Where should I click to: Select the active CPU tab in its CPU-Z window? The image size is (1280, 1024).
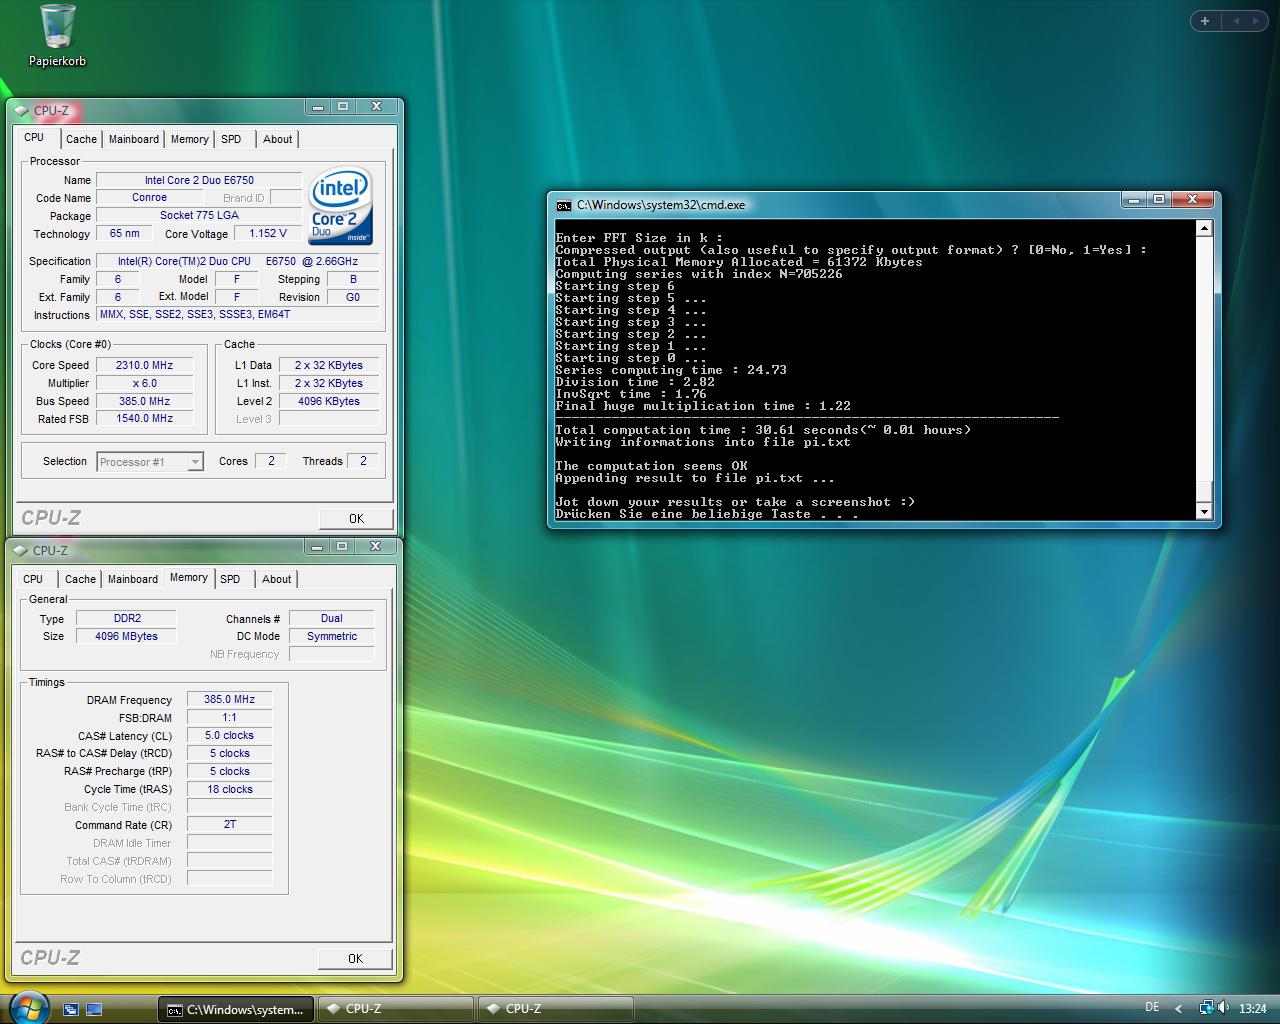(34, 138)
